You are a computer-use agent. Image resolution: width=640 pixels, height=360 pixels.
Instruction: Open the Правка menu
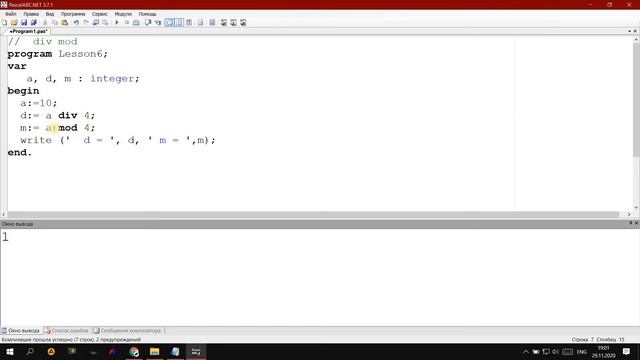(31, 14)
